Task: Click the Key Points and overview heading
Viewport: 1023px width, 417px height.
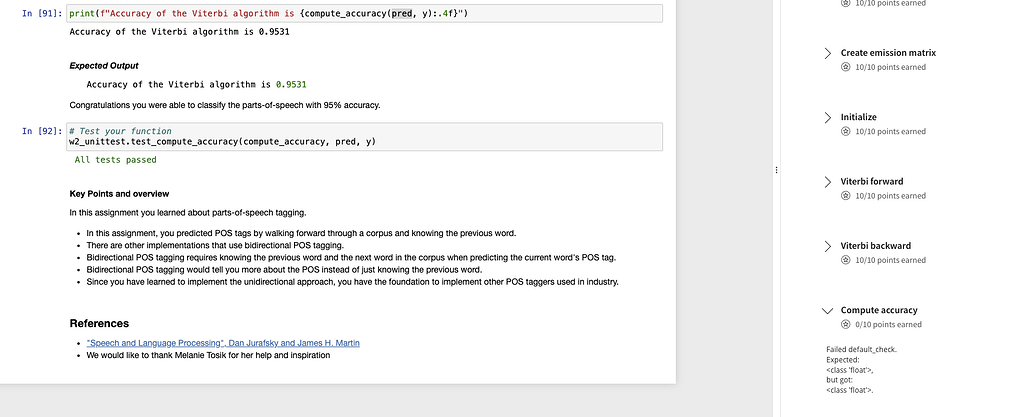Action: [x=119, y=193]
